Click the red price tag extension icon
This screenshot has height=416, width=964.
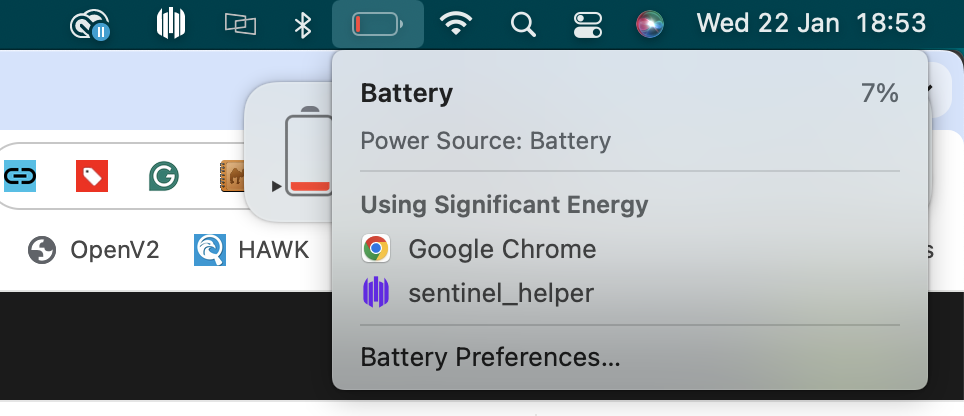(x=92, y=176)
